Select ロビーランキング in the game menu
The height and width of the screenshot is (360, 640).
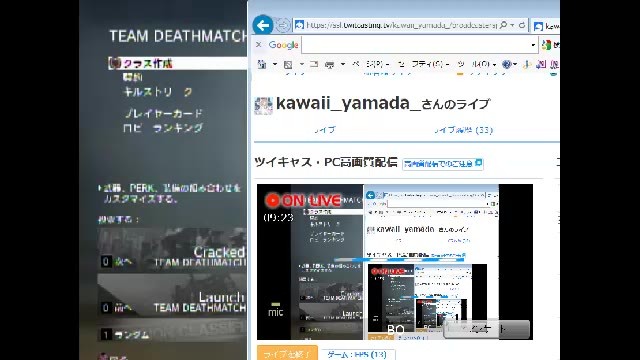click(163, 128)
